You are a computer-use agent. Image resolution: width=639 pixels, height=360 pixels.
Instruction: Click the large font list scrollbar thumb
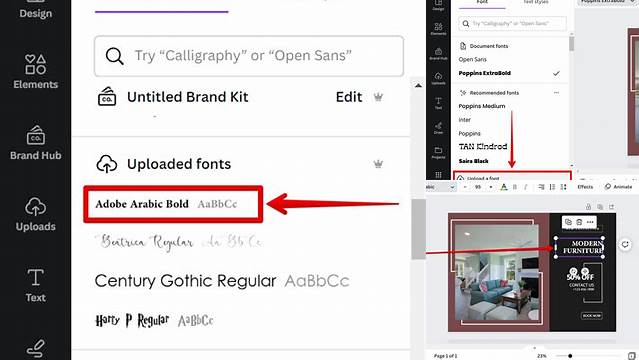[x=418, y=229]
